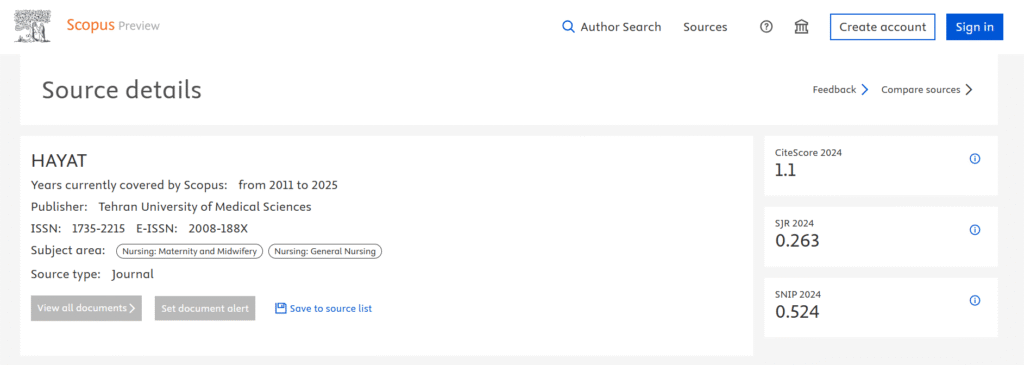Click View all documents chevron
The image size is (1024, 365).
(133, 308)
